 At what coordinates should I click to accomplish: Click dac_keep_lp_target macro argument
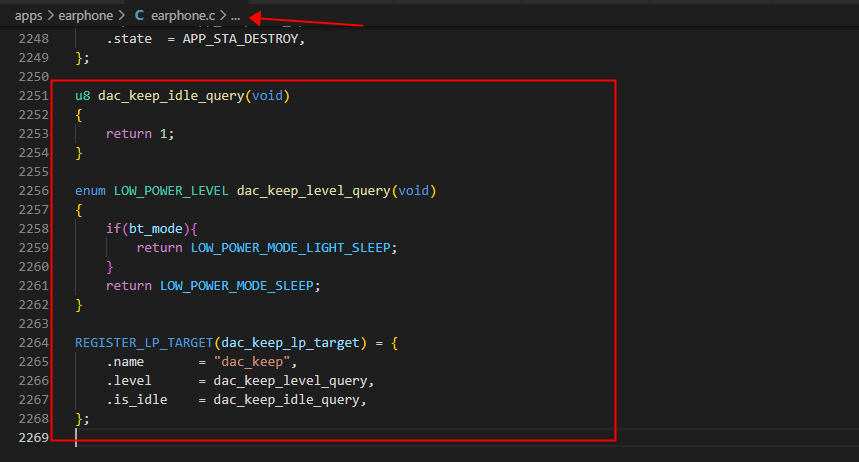[x=290, y=343]
